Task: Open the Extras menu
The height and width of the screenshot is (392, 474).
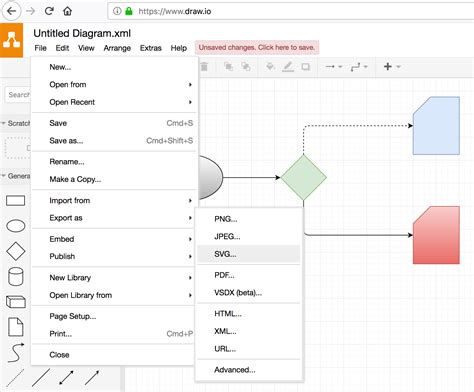Action: pos(151,48)
